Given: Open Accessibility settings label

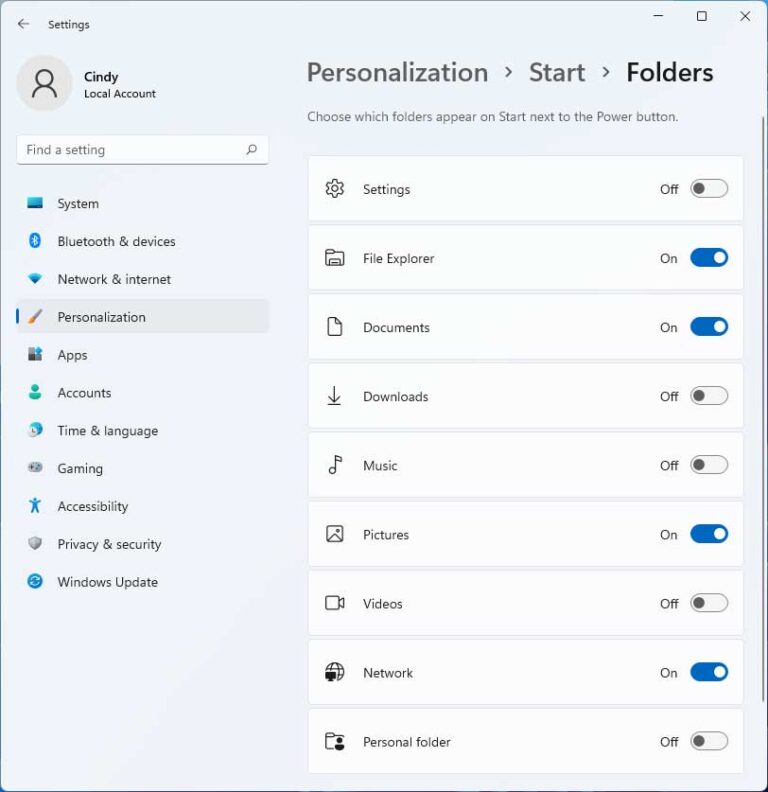Looking at the screenshot, I should [x=93, y=506].
